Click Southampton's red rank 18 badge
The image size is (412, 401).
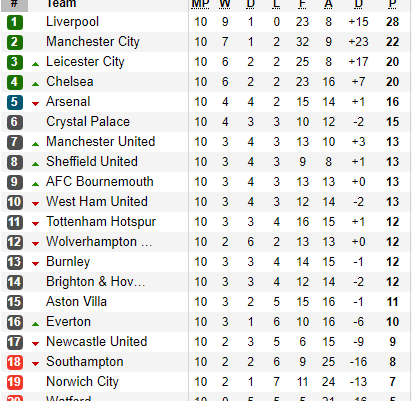(15, 362)
